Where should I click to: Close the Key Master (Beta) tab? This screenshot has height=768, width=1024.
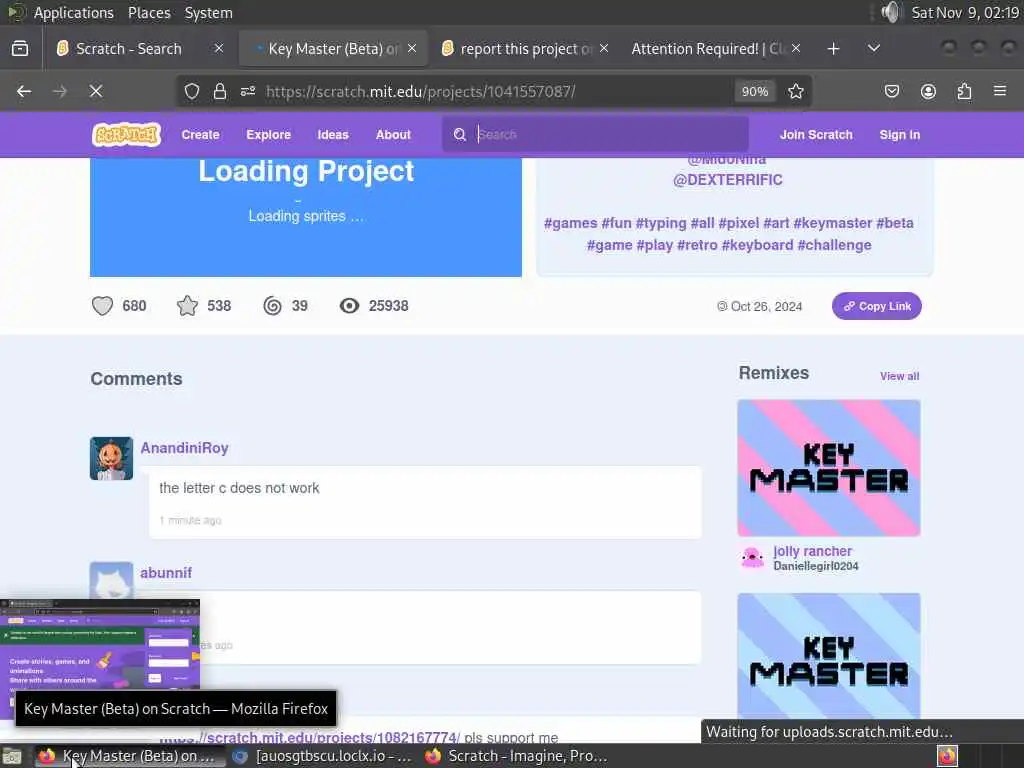(412, 48)
